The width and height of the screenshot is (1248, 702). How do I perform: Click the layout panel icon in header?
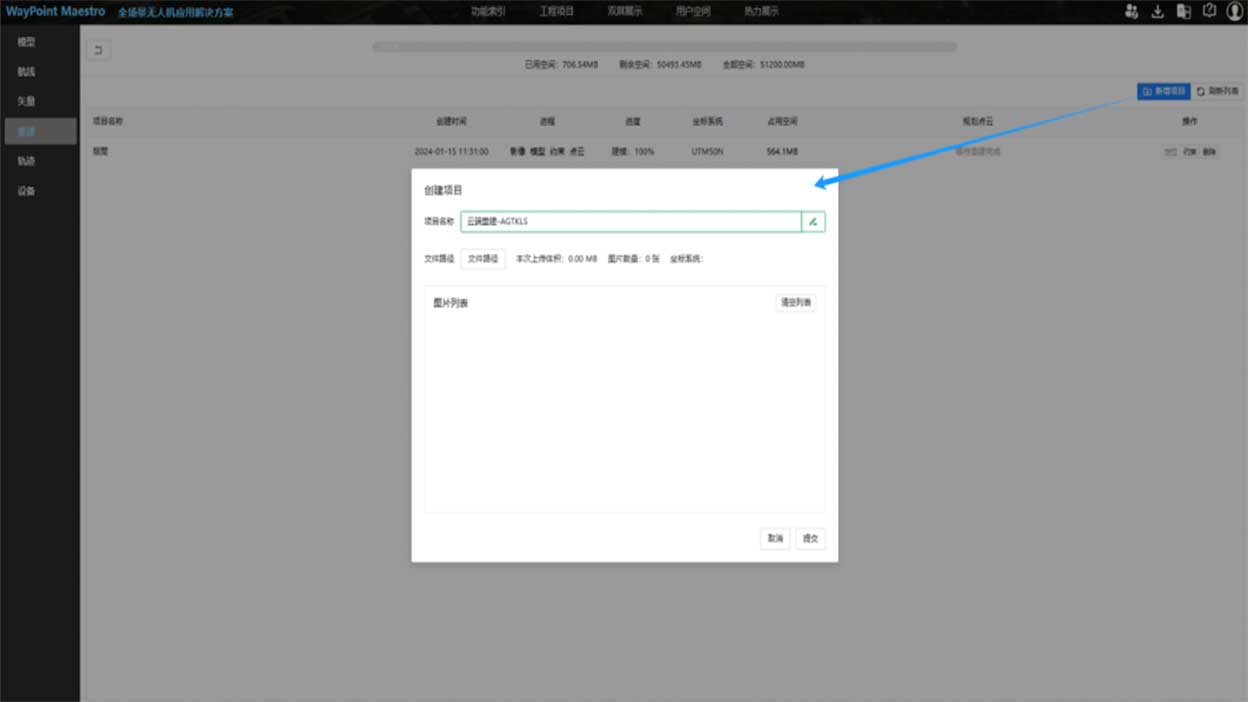tap(1183, 12)
